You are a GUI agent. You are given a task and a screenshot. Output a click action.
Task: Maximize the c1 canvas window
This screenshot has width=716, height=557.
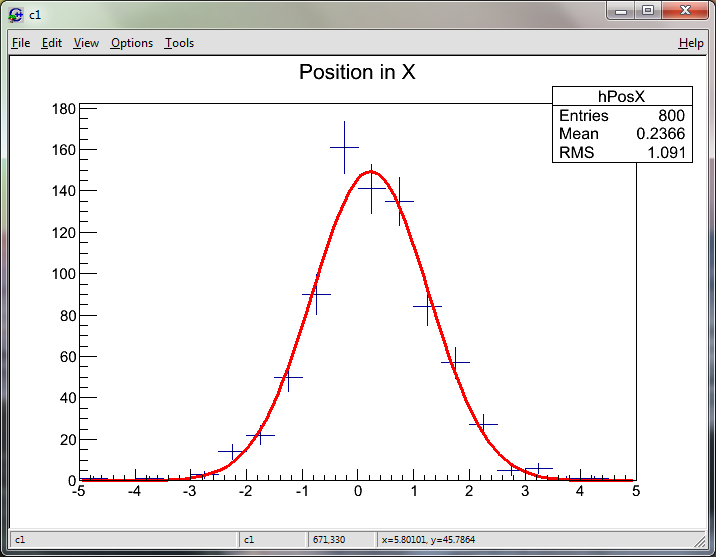(x=648, y=11)
